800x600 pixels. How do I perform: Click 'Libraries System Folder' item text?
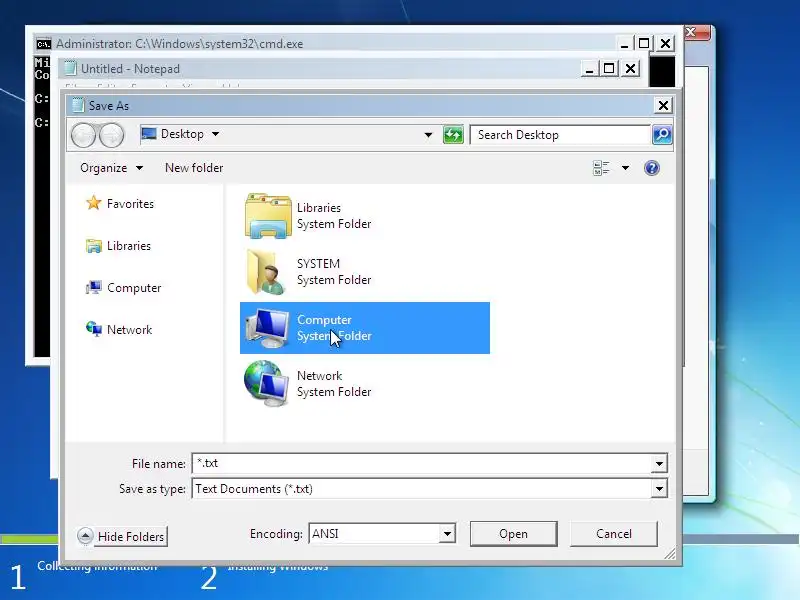pyautogui.click(x=334, y=216)
